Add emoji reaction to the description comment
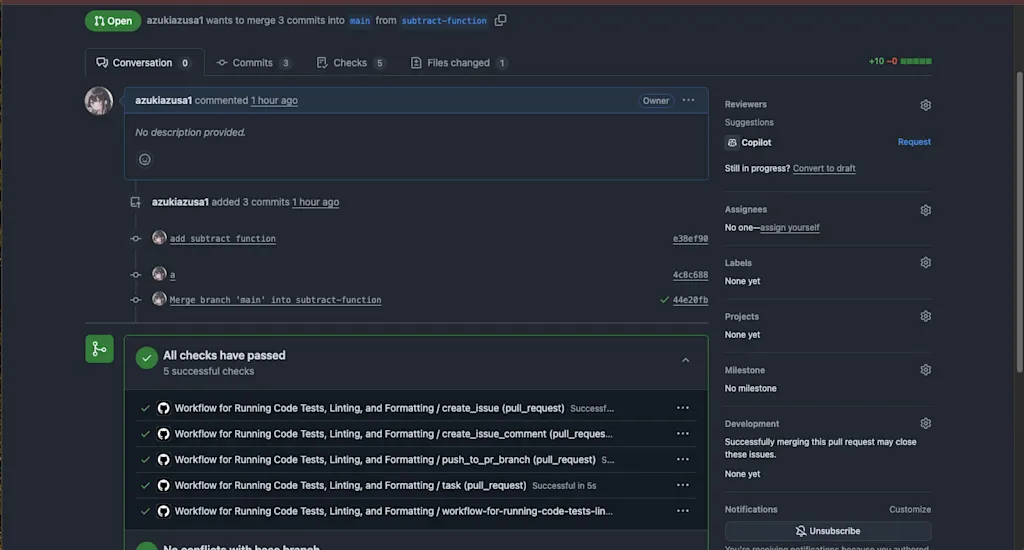 tap(145, 159)
